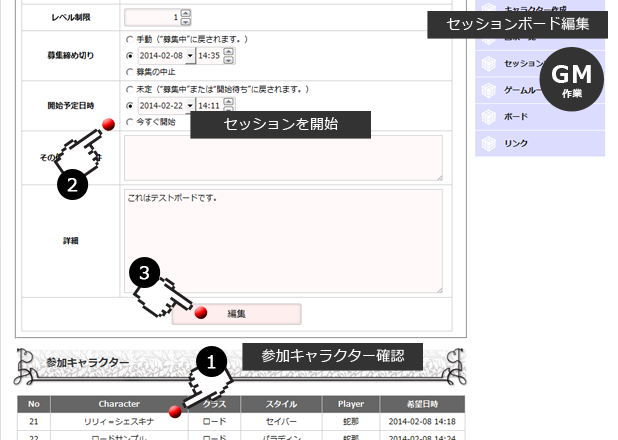This screenshot has height=440, width=618.
Task: Open the ボード sidebar menu item
Action: [x=540, y=117]
